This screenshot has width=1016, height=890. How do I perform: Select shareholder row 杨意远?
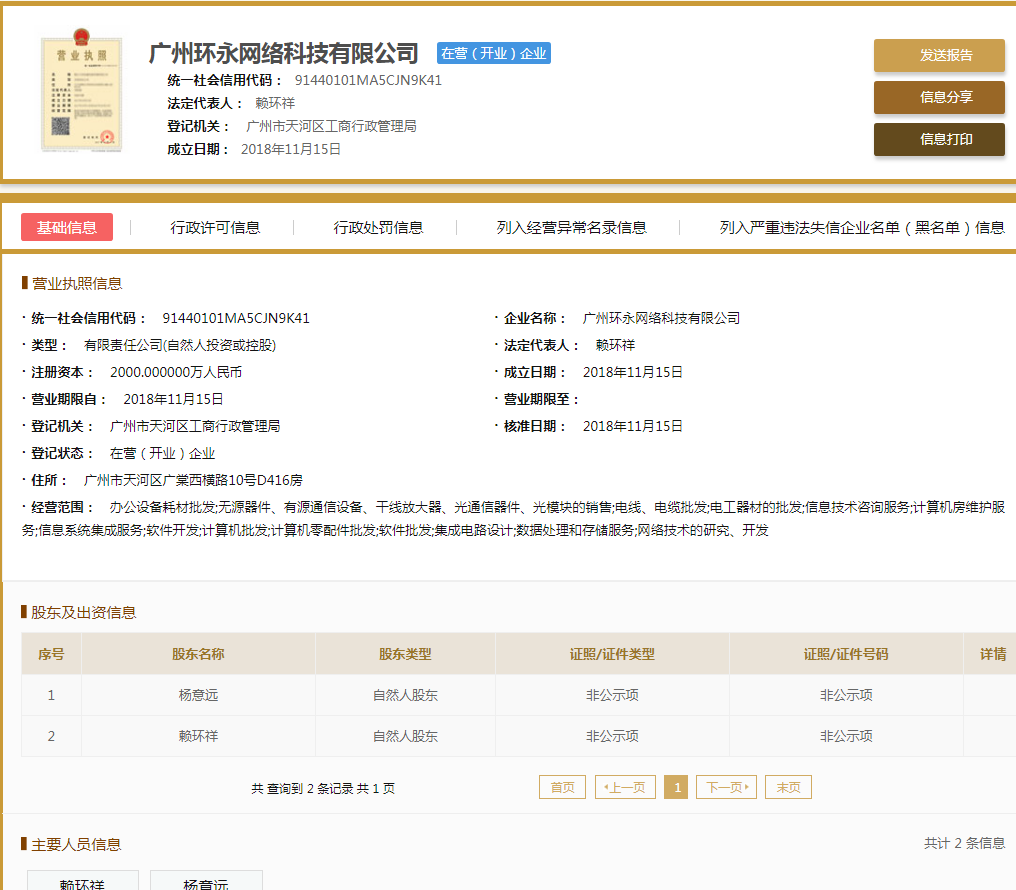198,695
